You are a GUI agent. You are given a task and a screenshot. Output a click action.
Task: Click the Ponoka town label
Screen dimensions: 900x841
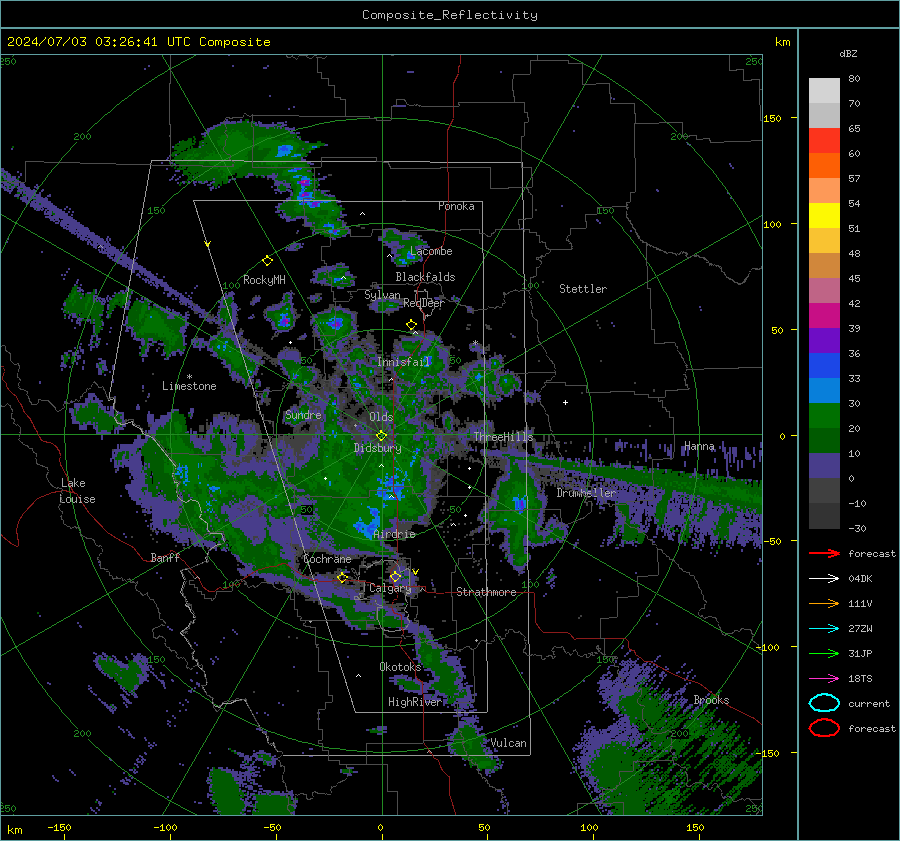[456, 206]
